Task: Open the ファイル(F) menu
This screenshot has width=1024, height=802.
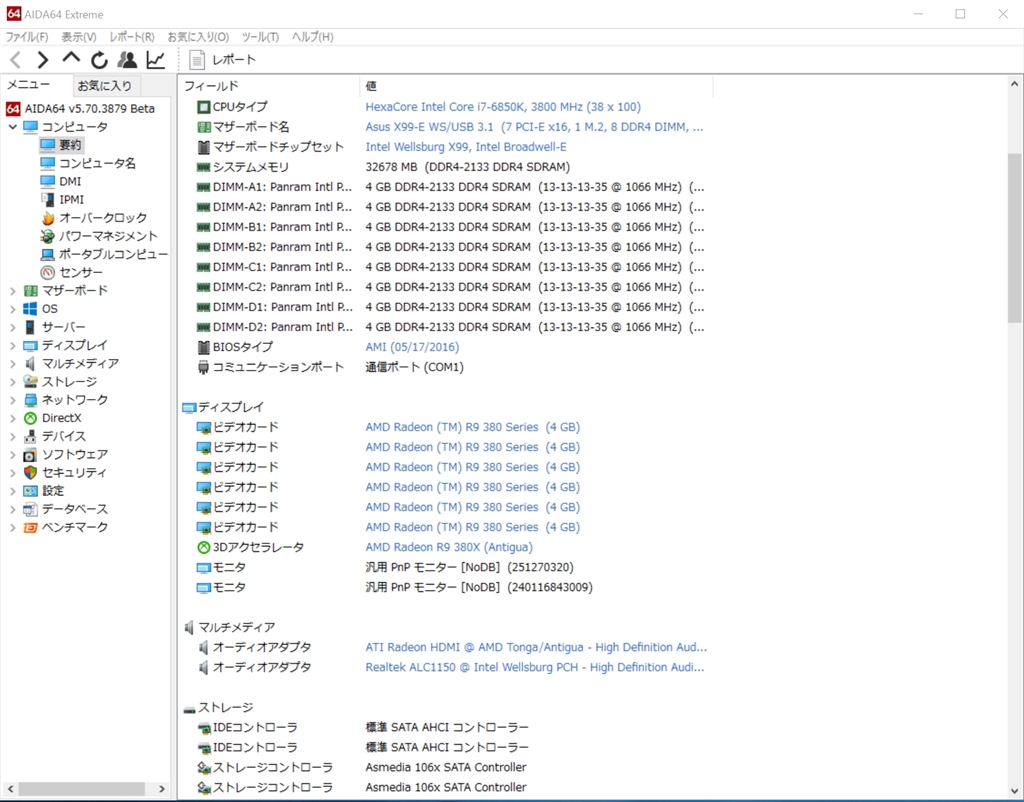Action: 27,37
